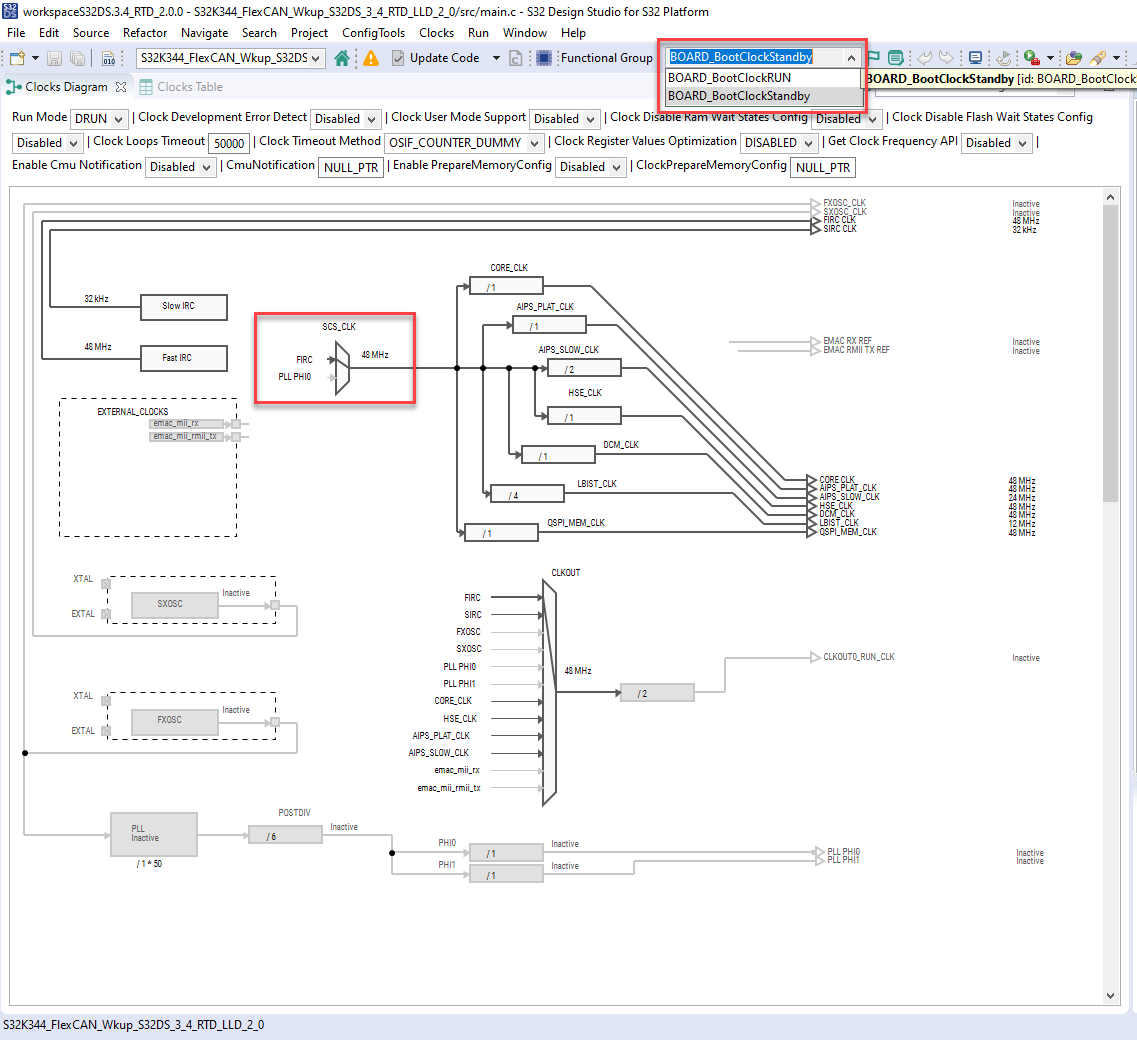Click the Update Code checkbox button
Viewport: 1137px width, 1040px height.
tap(397, 58)
